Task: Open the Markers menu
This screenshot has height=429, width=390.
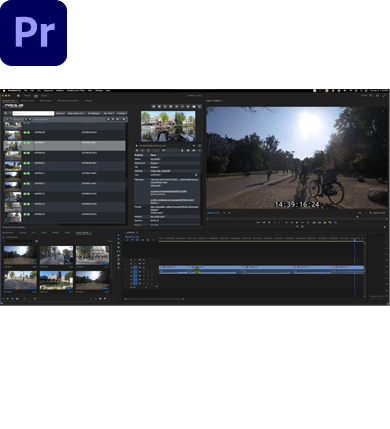Action: (x=60, y=91)
